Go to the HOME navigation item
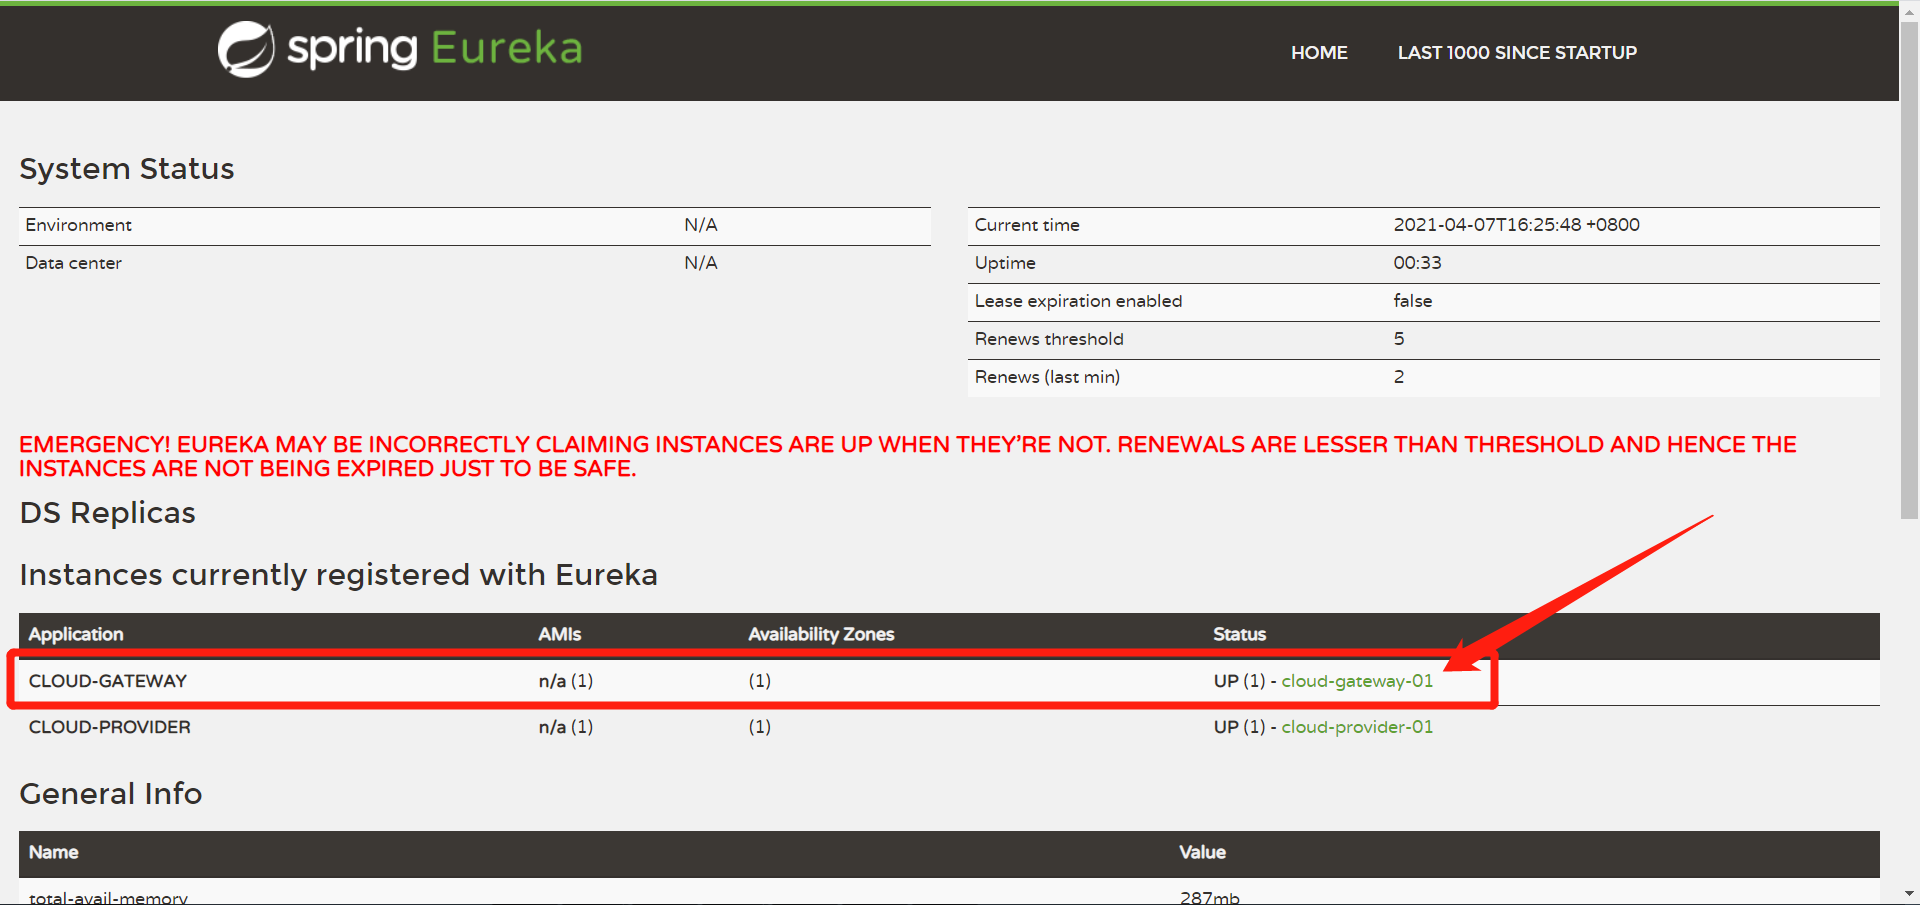This screenshot has height=905, width=1920. click(1318, 53)
